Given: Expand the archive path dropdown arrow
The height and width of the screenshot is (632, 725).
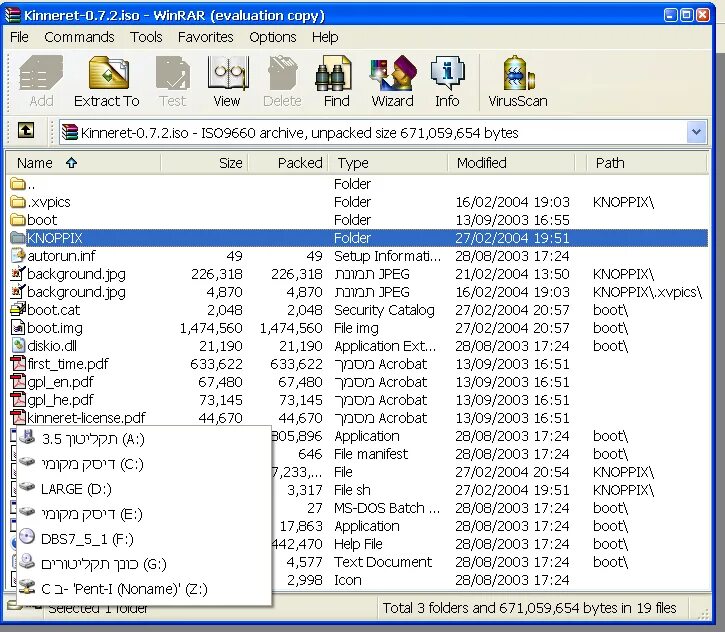Looking at the screenshot, I should coord(696,132).
